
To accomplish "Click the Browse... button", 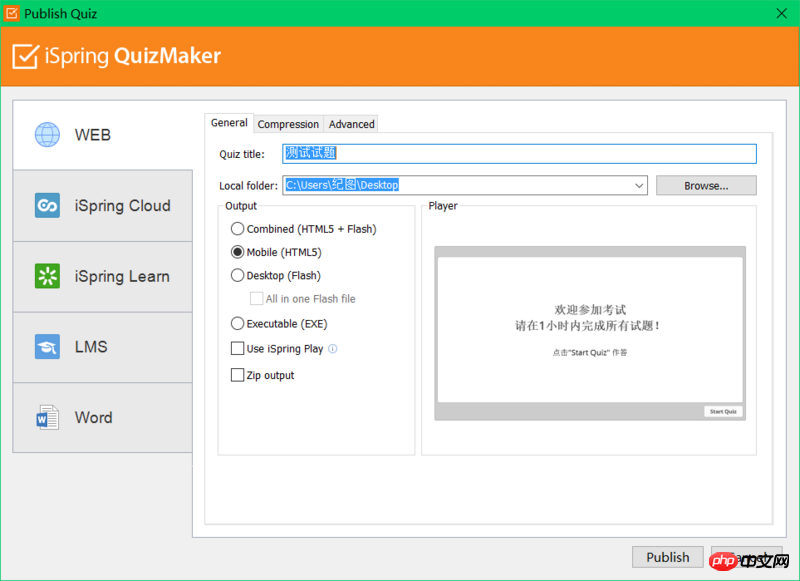I will click(x=706, y=186).
